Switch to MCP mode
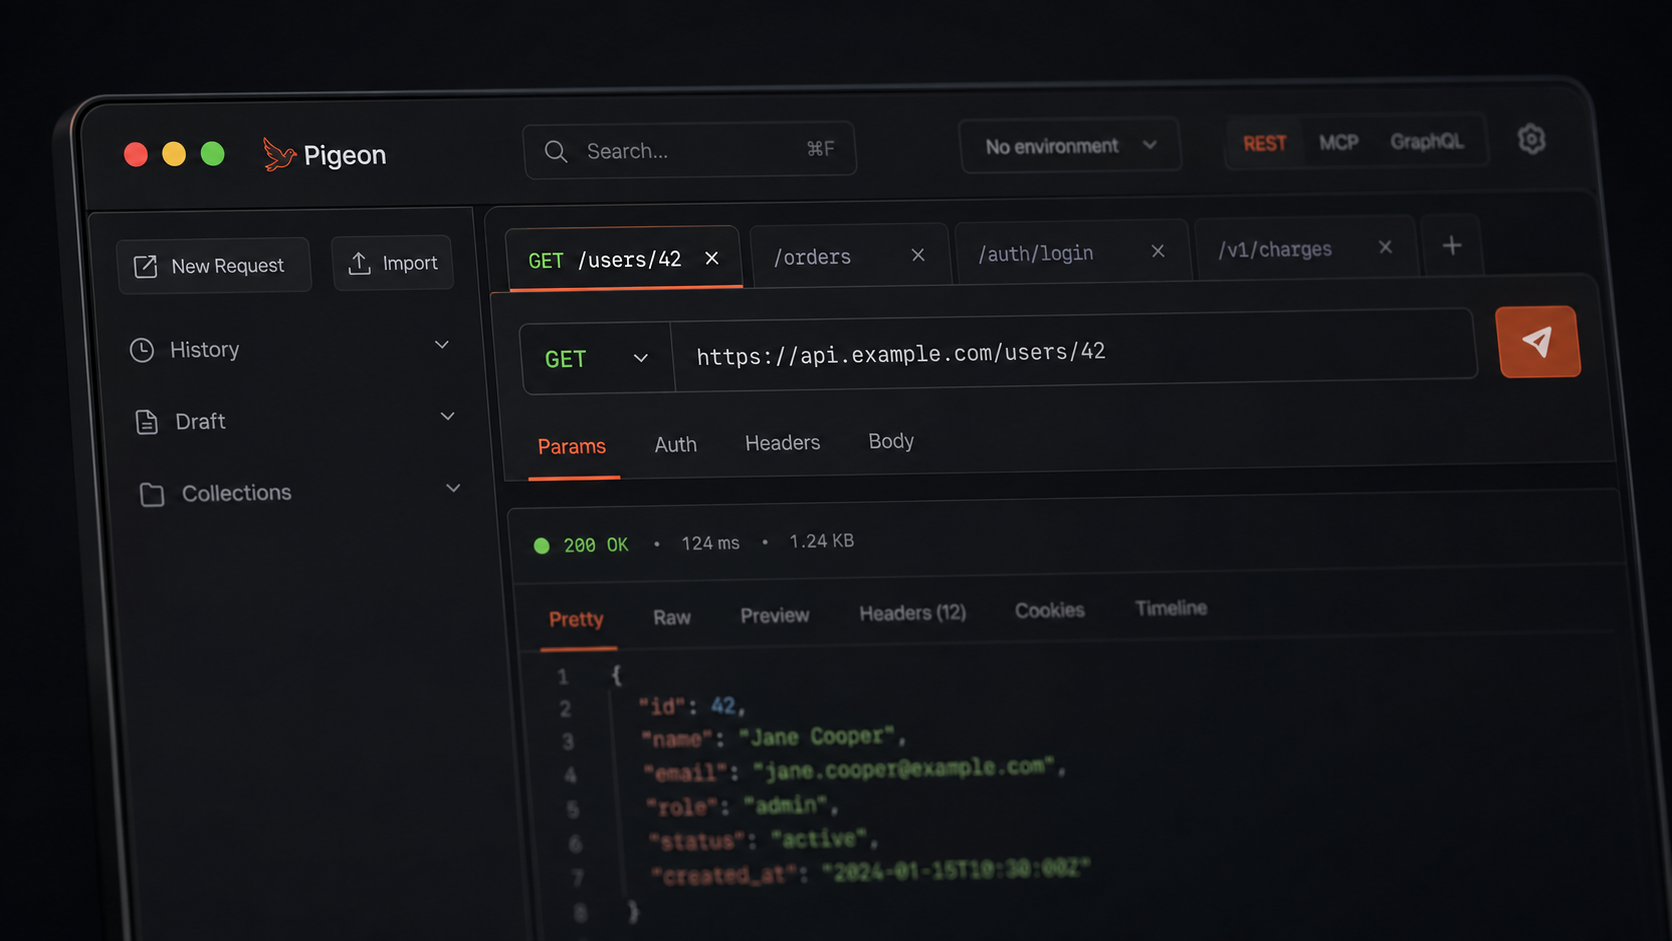Image resolution: width=1672 pixels, height=941 pixels. click(x=1339, y=143)
